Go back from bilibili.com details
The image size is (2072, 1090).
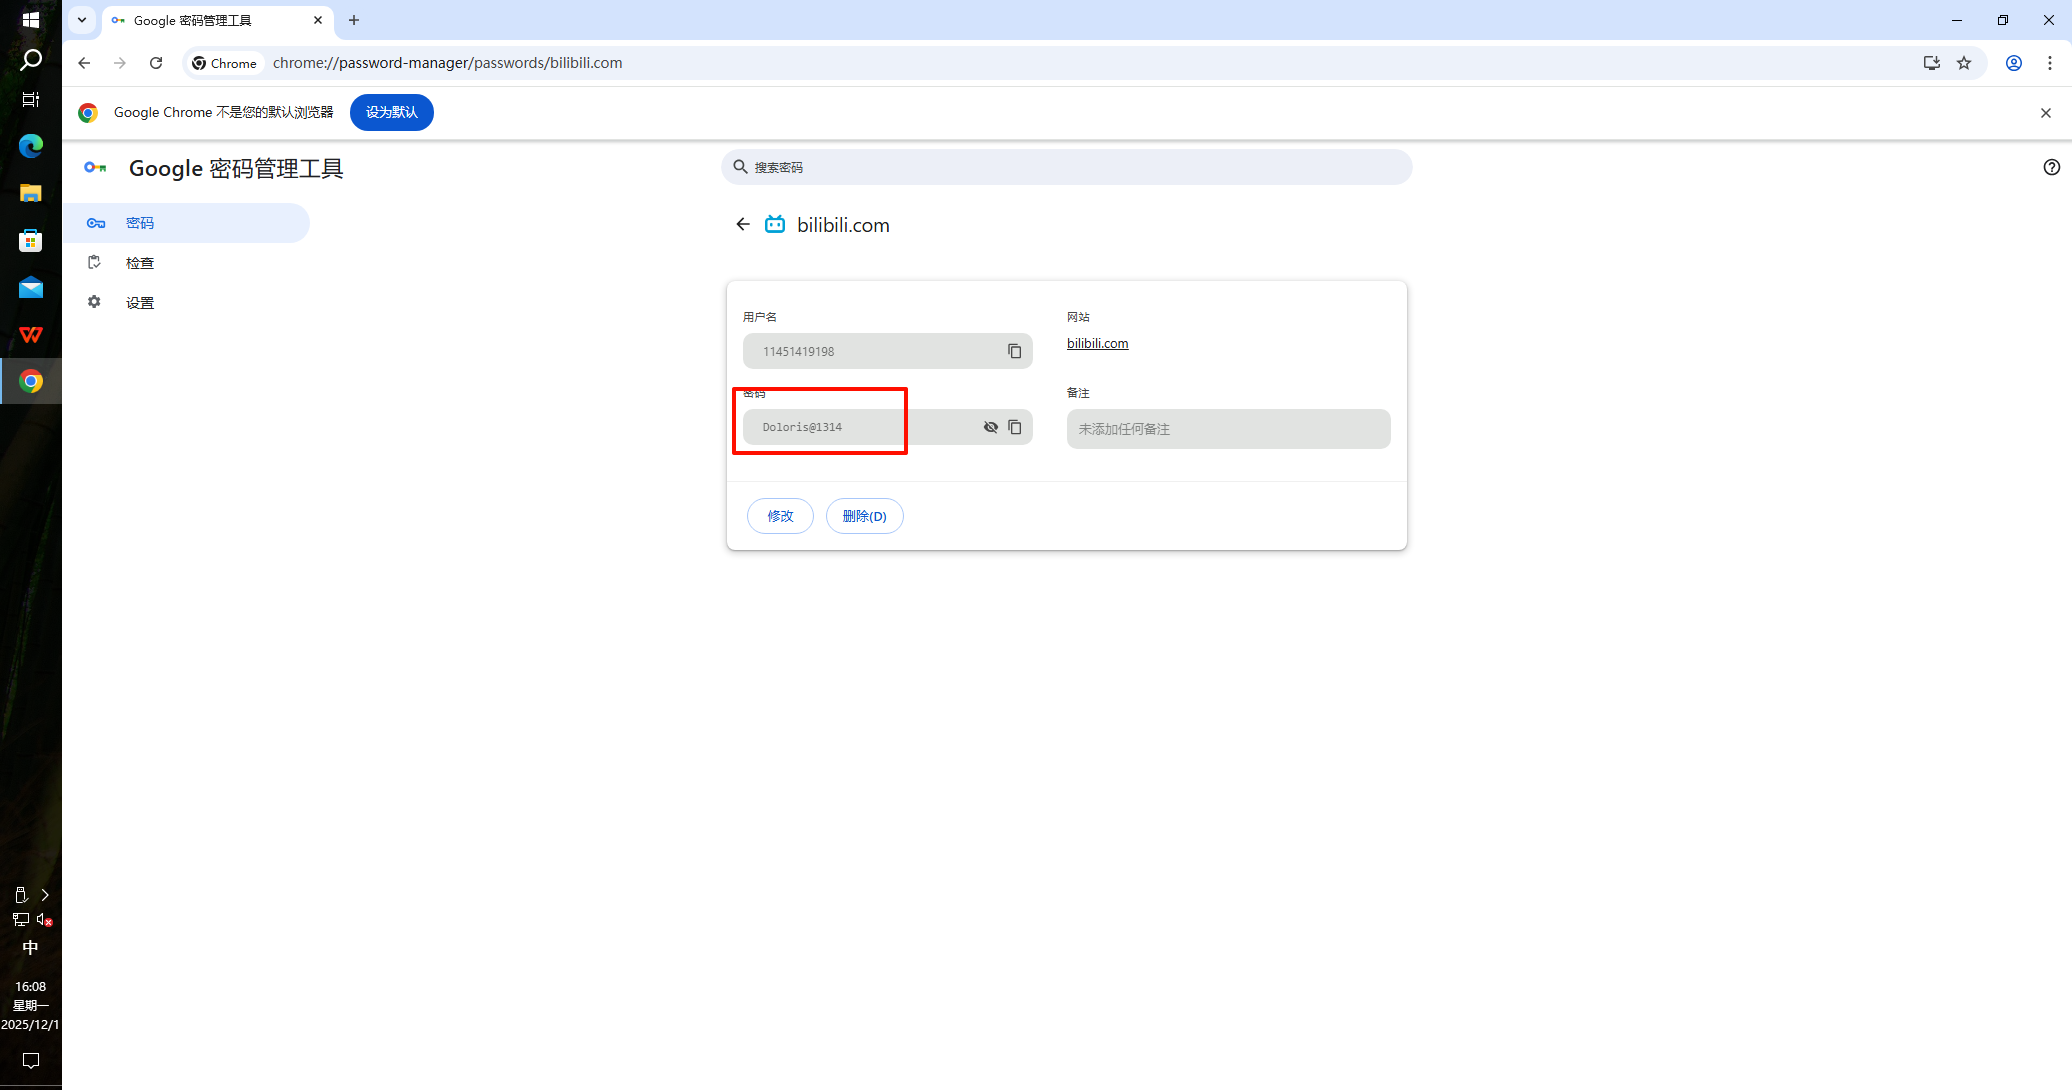click(x=742, y=225)
